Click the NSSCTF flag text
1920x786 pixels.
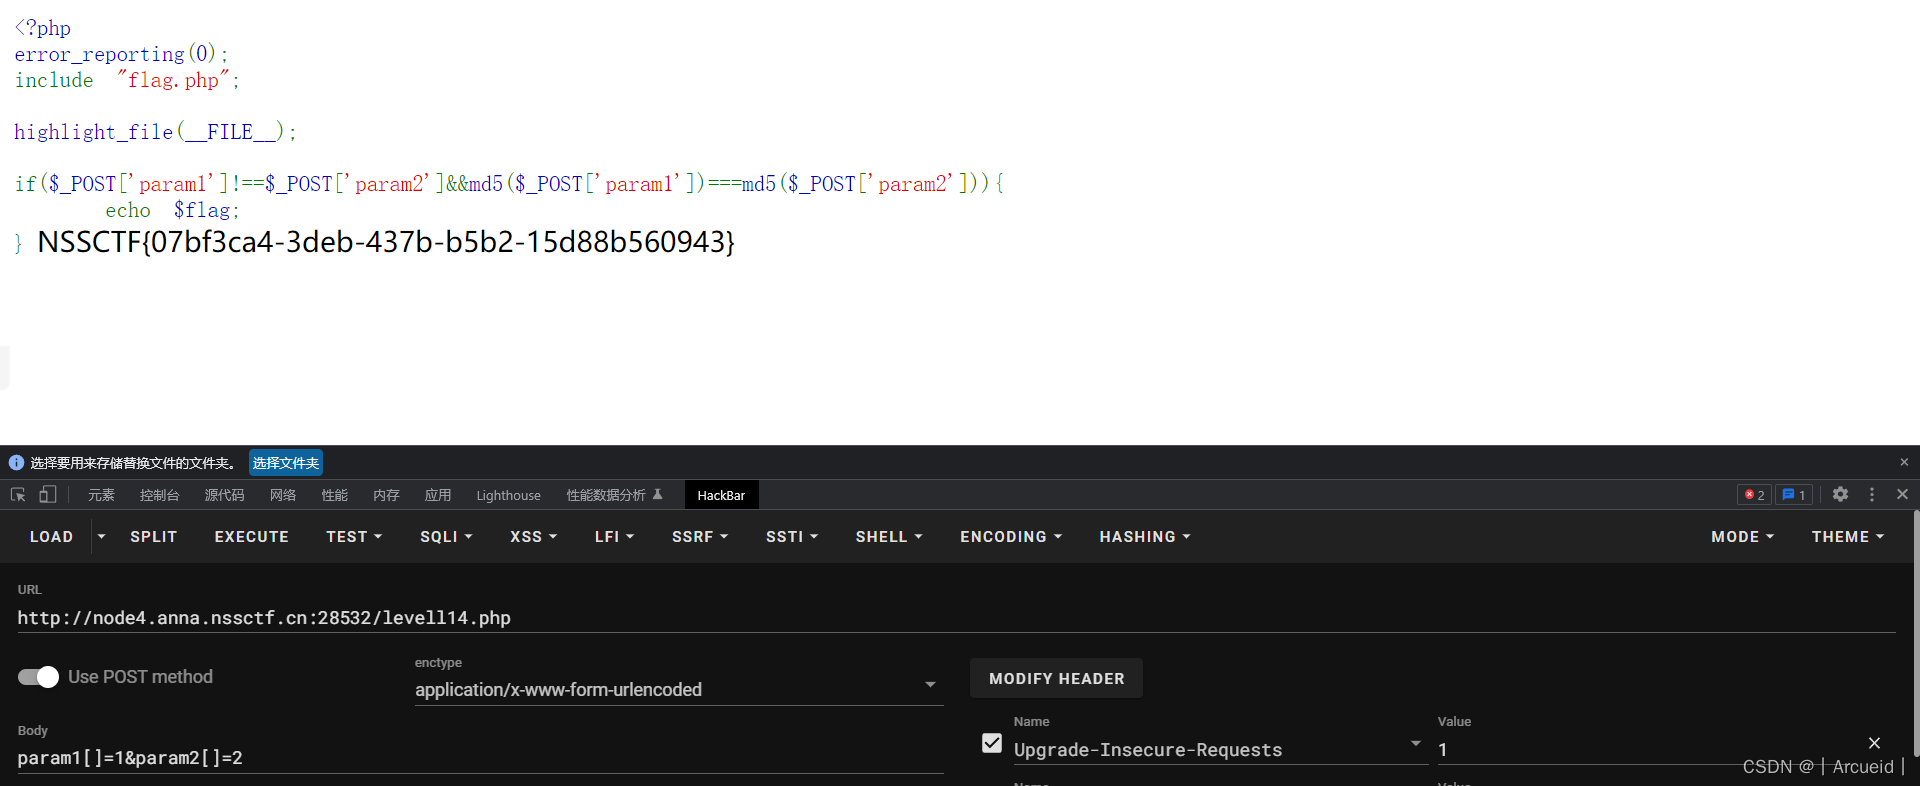pos(386,242)
